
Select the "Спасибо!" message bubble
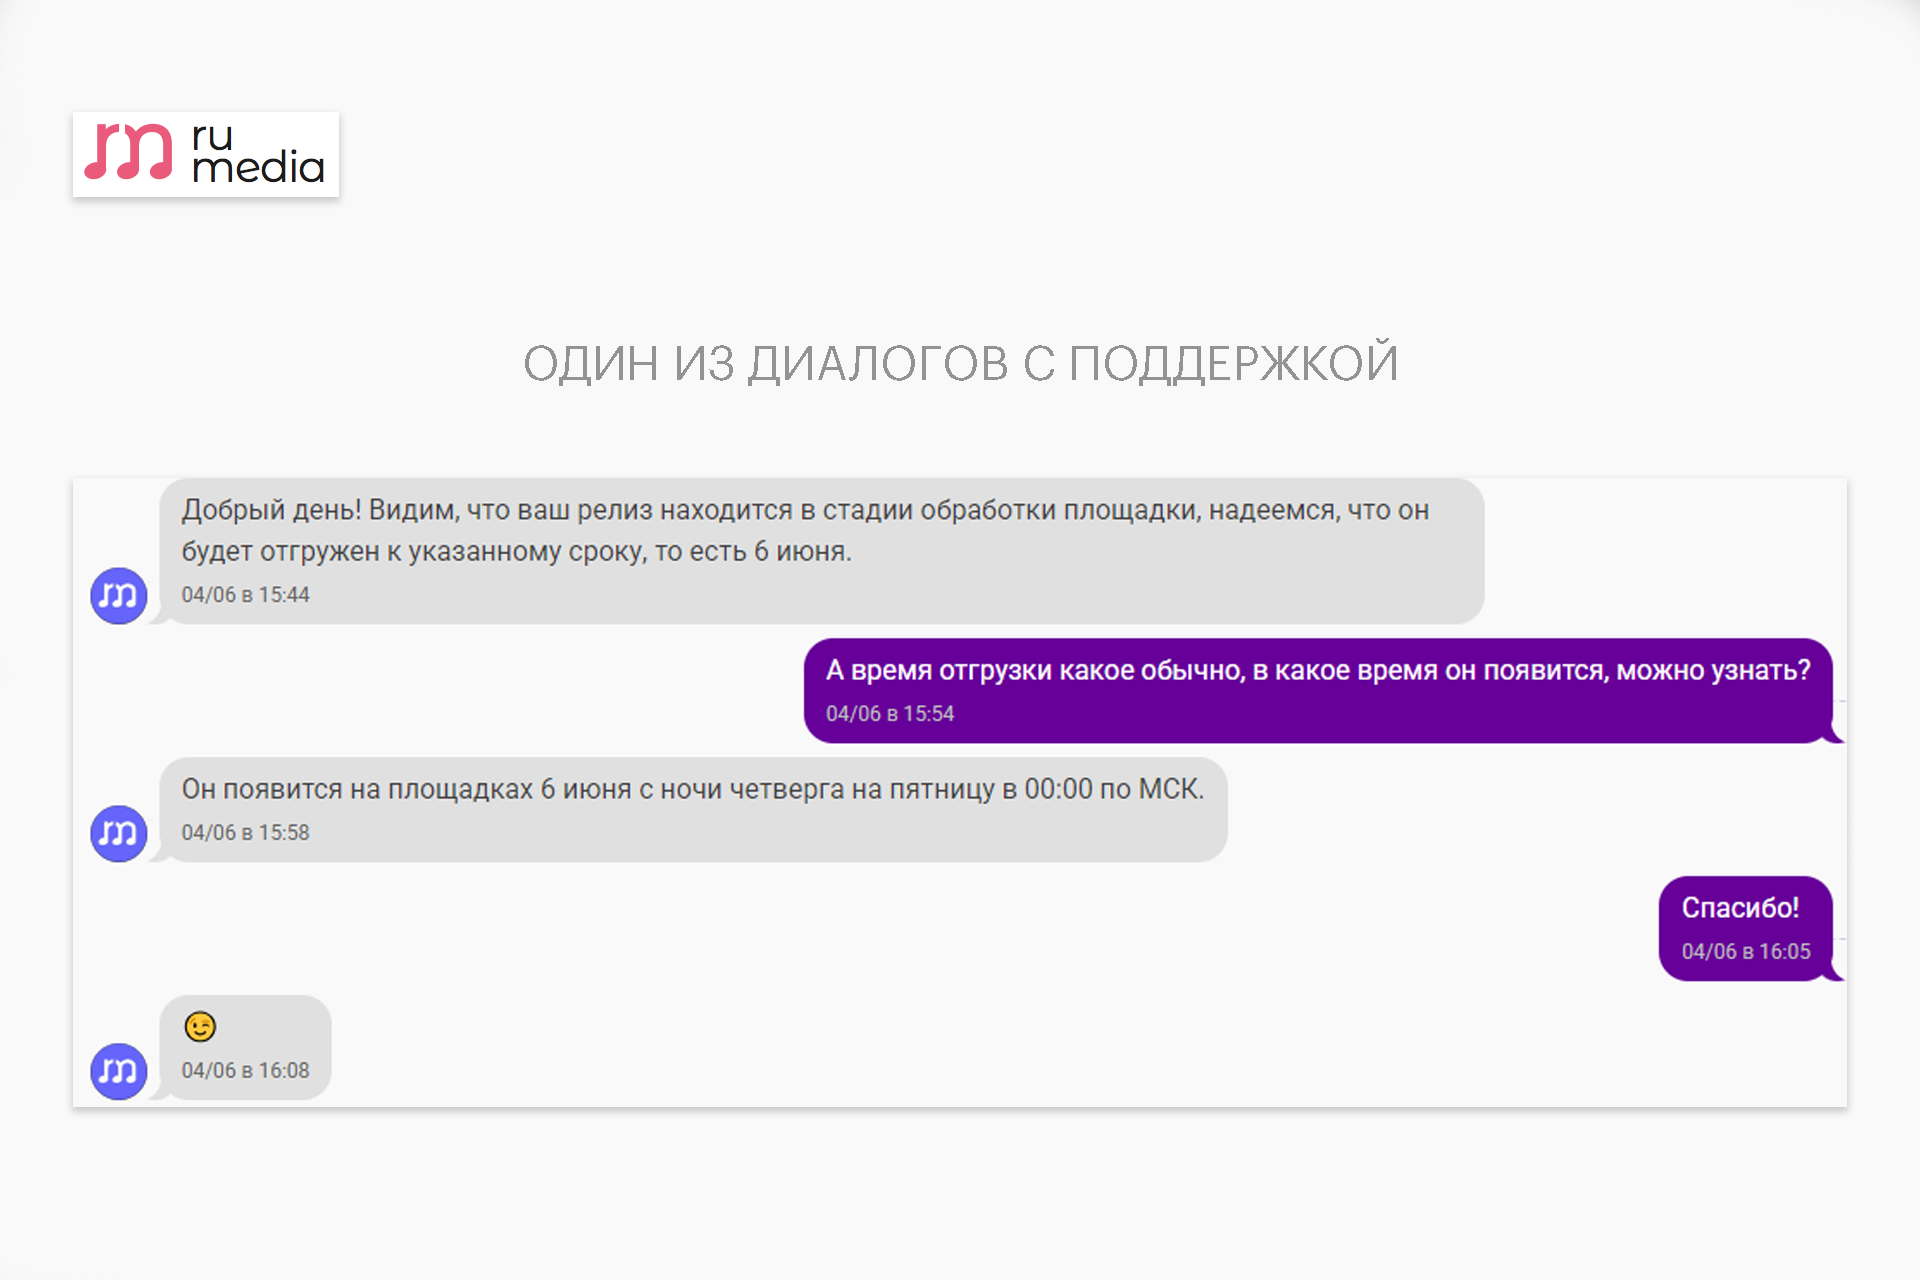pyautogui.click(x=1745, y=929)
